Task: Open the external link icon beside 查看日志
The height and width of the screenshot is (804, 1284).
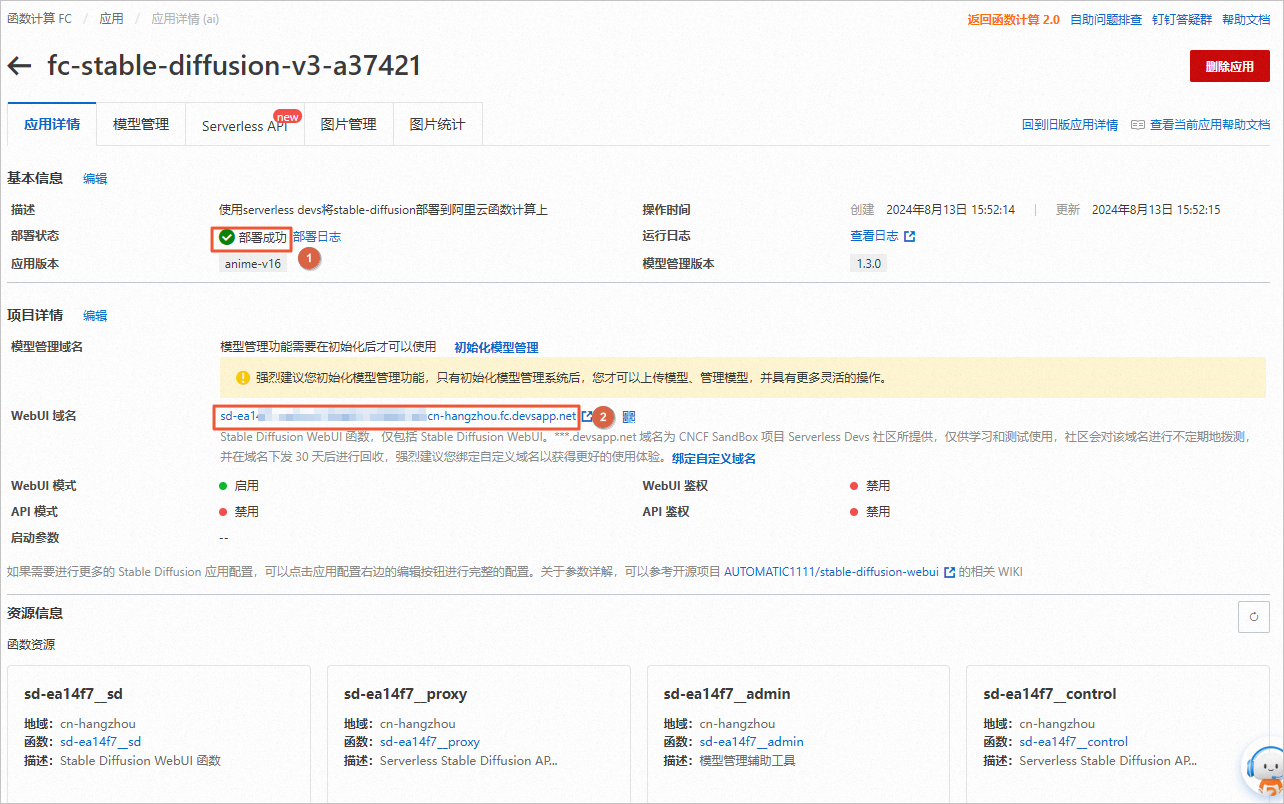Action: (x=909, y=237)
